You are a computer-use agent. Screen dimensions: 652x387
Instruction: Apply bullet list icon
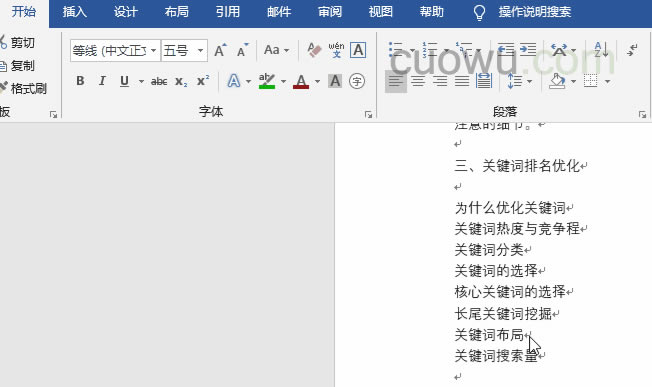point(395,50)
